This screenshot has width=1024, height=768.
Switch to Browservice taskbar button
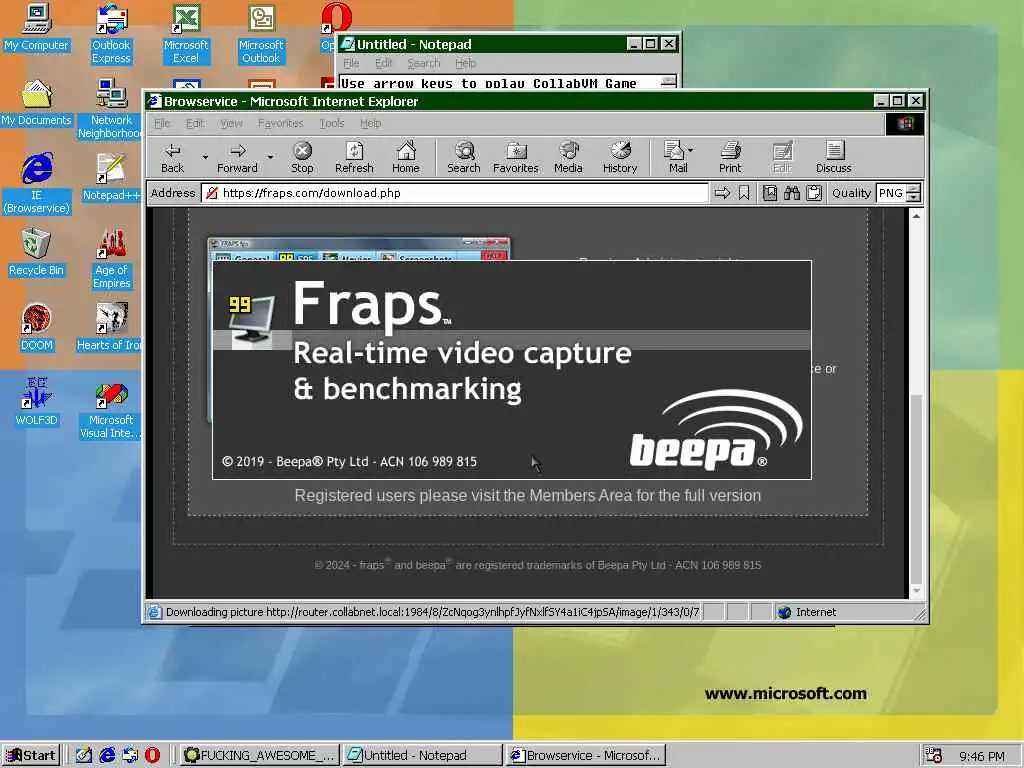point(585,756)
